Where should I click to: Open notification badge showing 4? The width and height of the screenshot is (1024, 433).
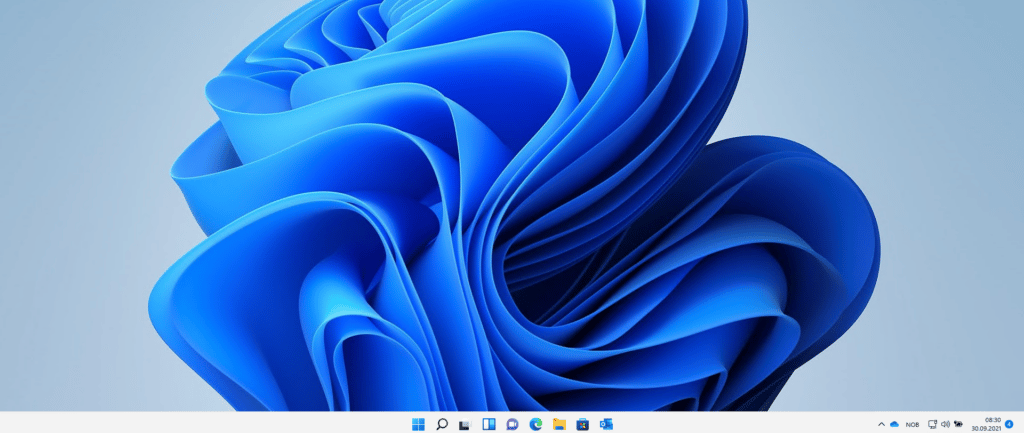pyautogui.click(x=1010, y=424)
